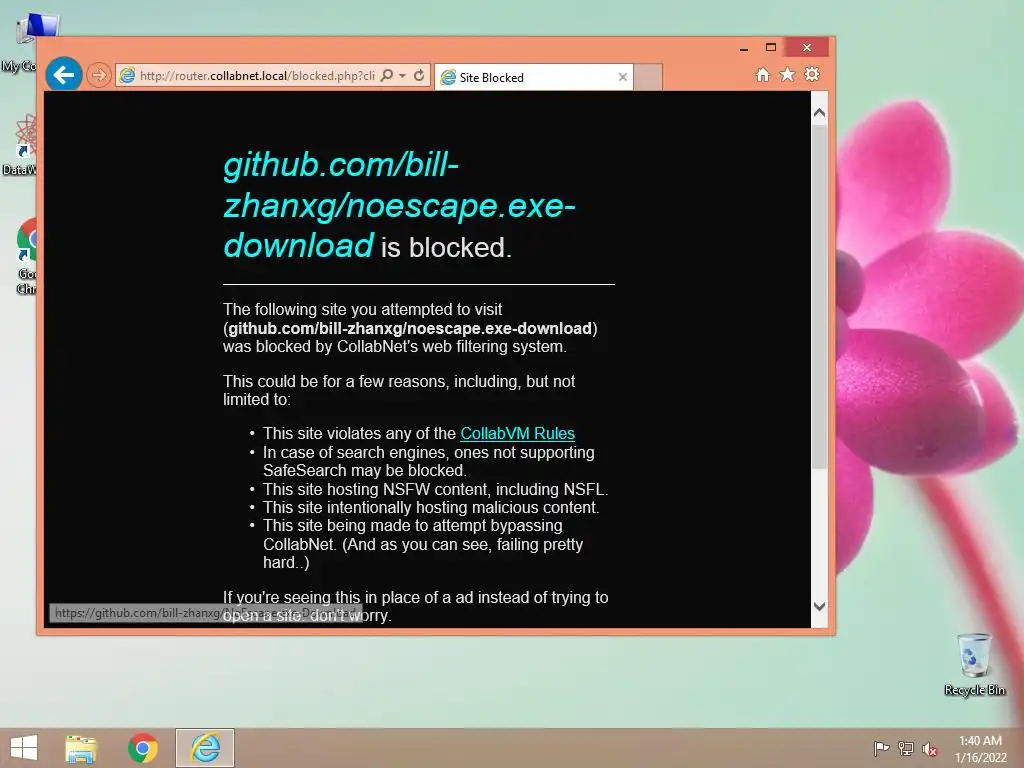The width and height of the screenshot is (1024, 768).
Task: Click the taskbar clock showing 1:40 AM
Action: (980, 749)
